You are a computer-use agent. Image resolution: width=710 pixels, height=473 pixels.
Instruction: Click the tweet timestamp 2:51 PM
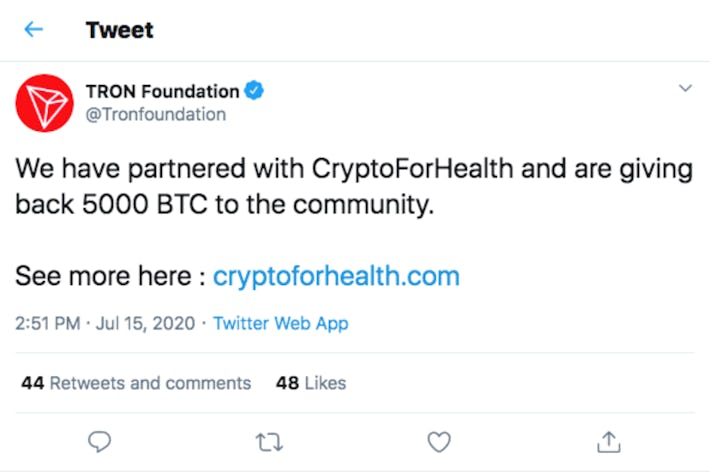(48, 324)
